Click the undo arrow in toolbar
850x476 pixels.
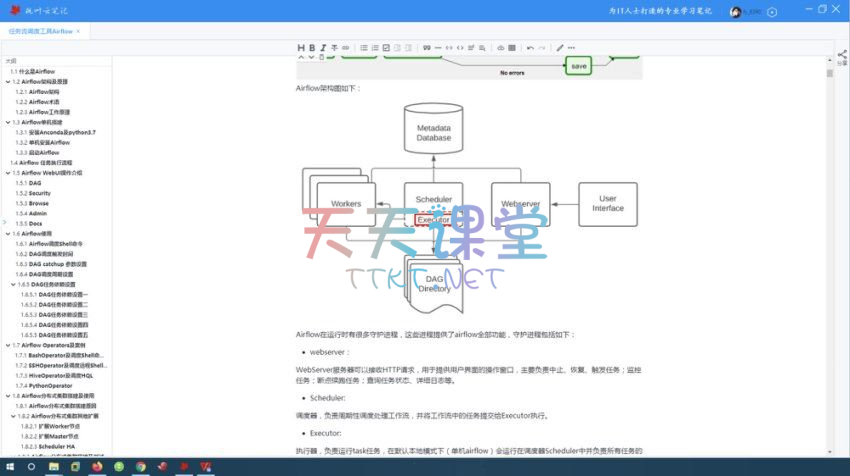point(530,47)
